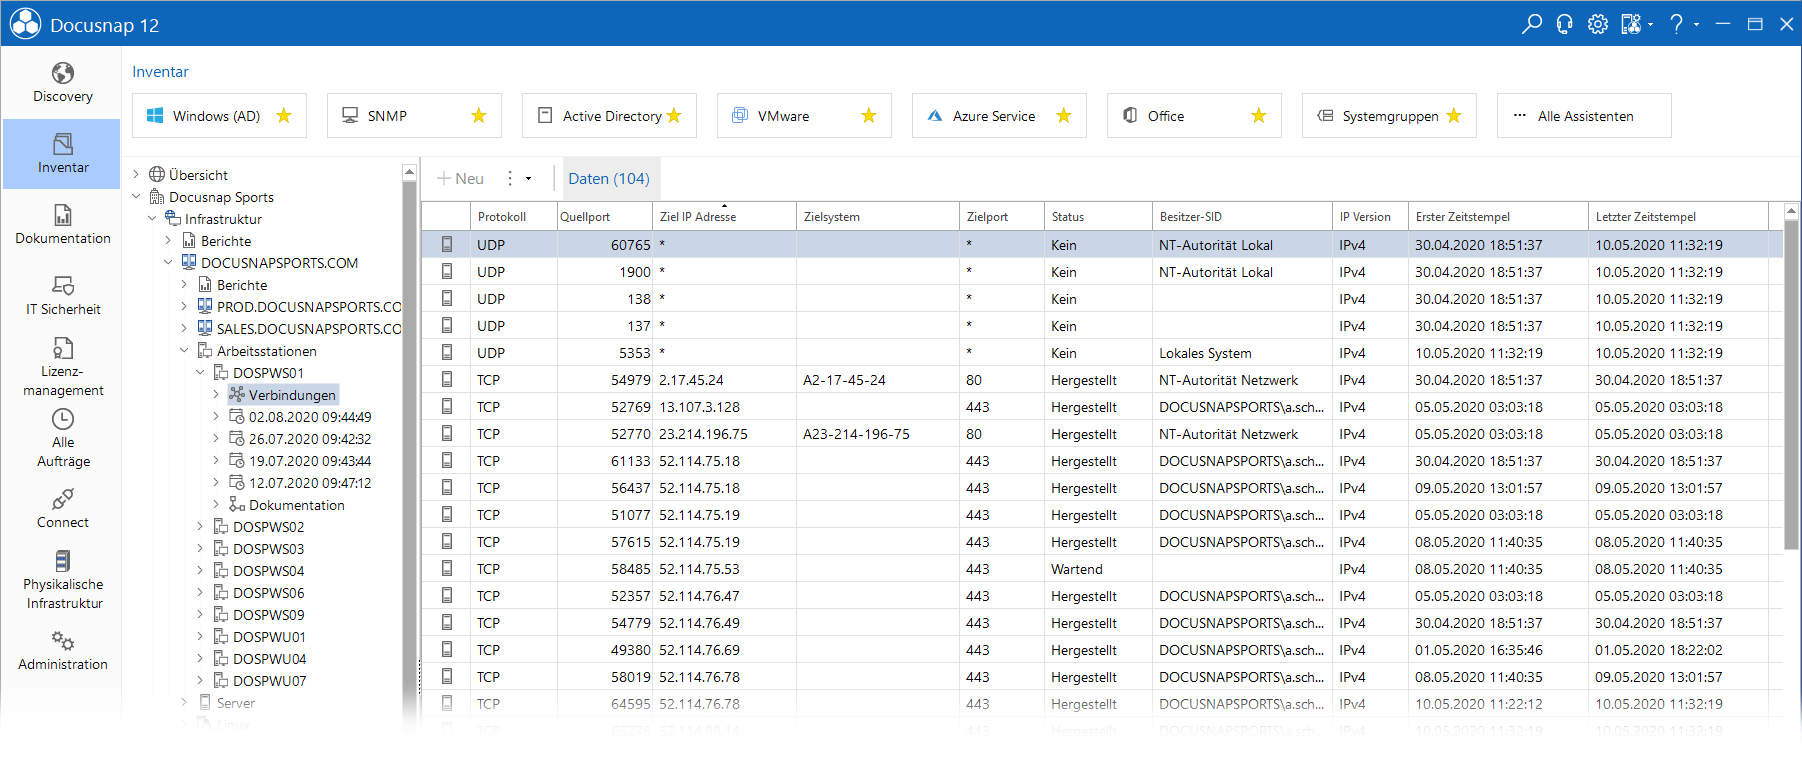
Task: Expand the Übersicht tree node
Action: pos(137,175)
